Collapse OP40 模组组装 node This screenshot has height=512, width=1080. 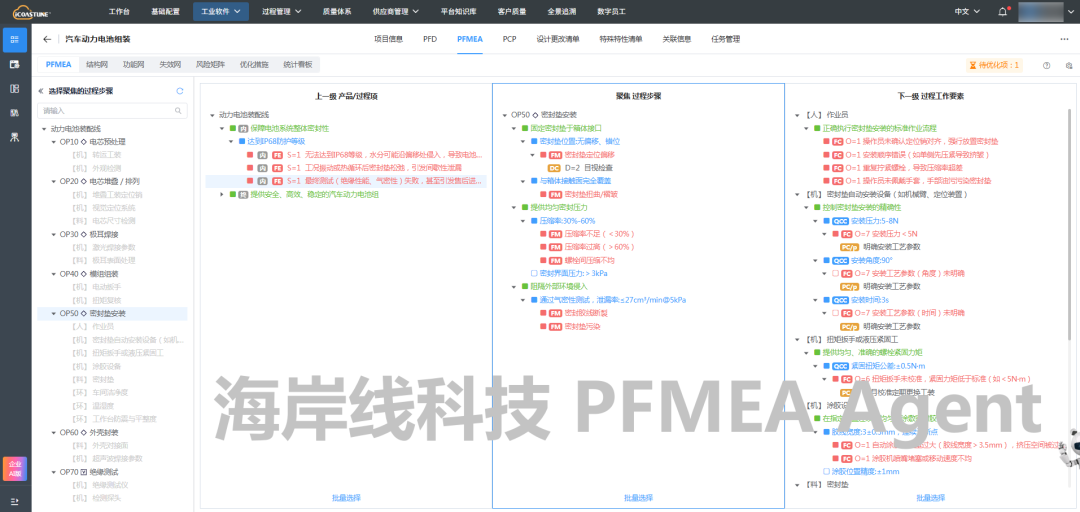pos(54,274)
